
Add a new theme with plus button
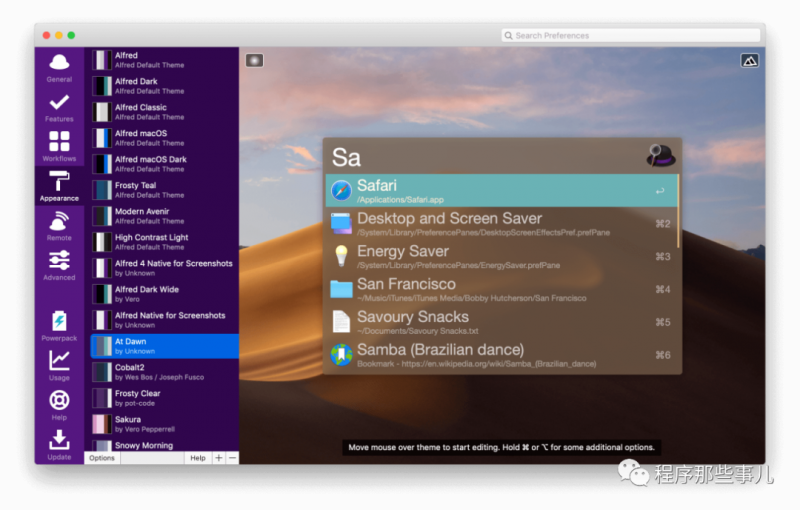tap(218, 458)
